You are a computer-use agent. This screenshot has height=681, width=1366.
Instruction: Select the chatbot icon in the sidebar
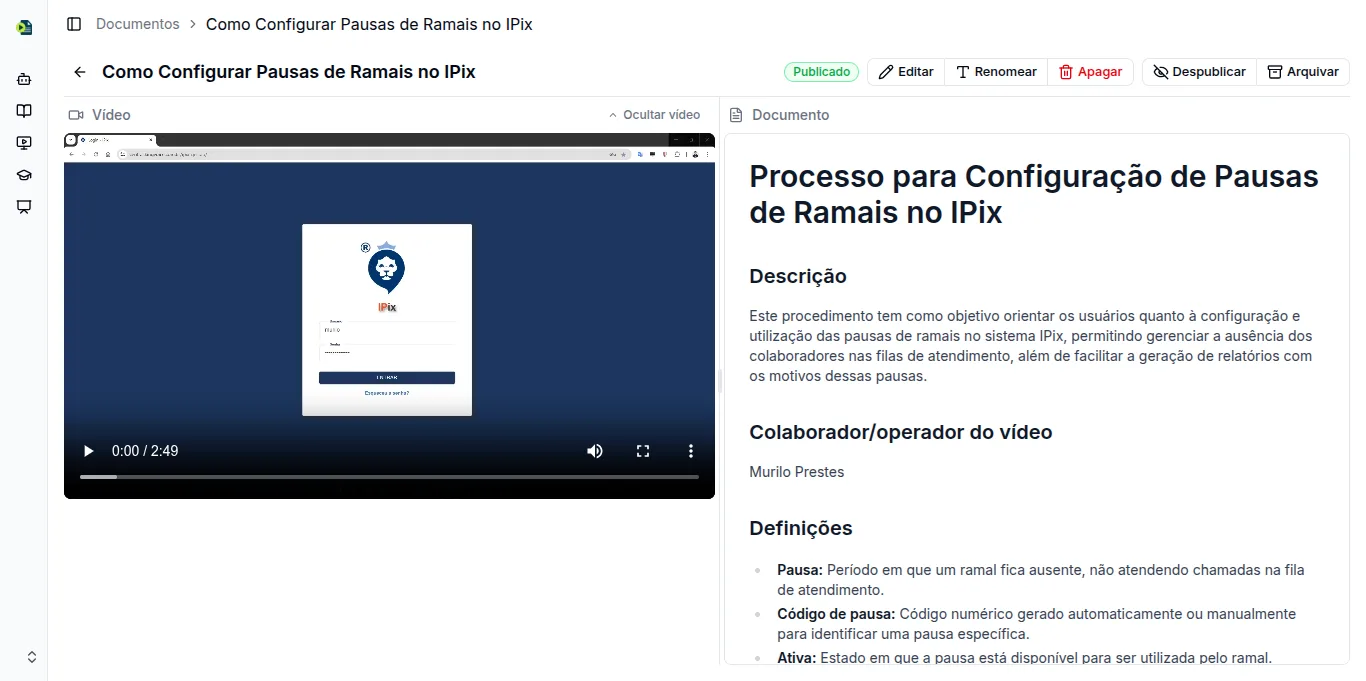23,79
